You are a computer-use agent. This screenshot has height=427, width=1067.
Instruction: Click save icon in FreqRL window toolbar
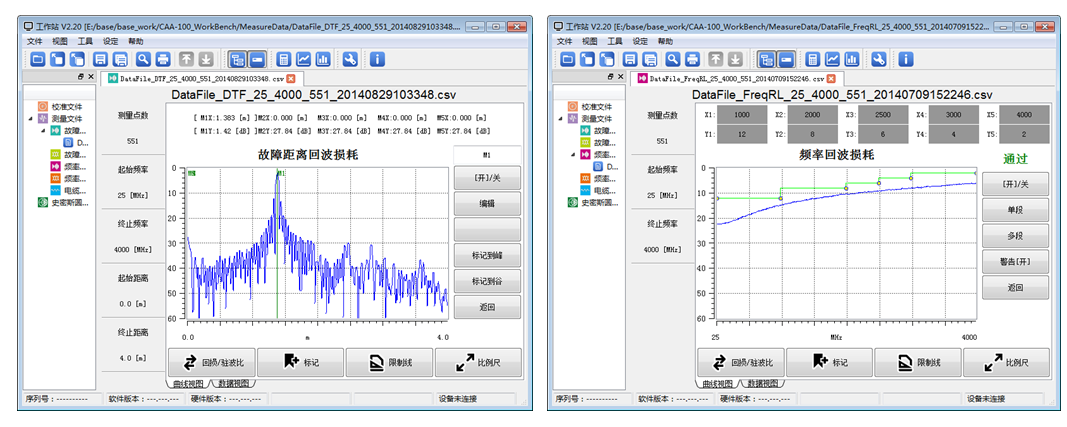(x=631, y=59)
